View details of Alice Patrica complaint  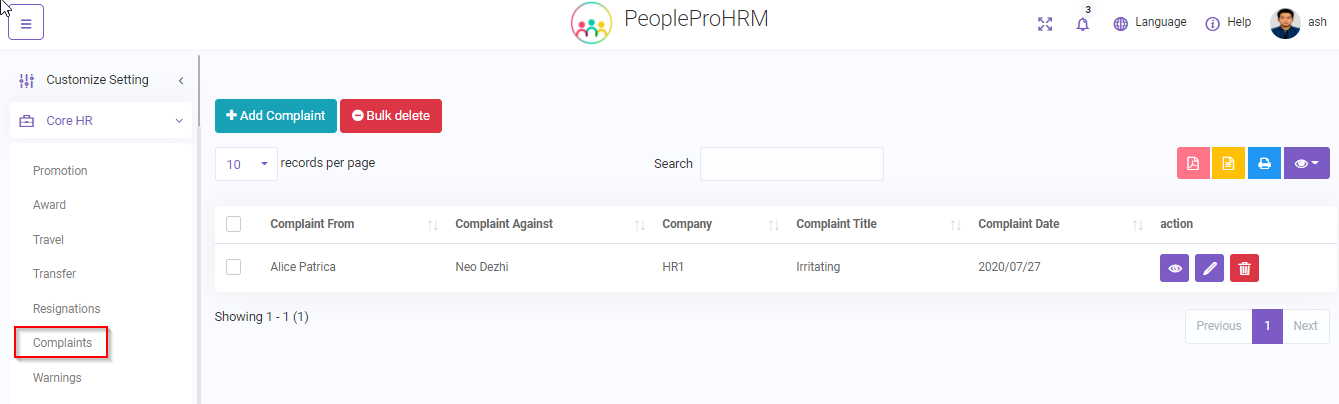[x=1174, y=268]
